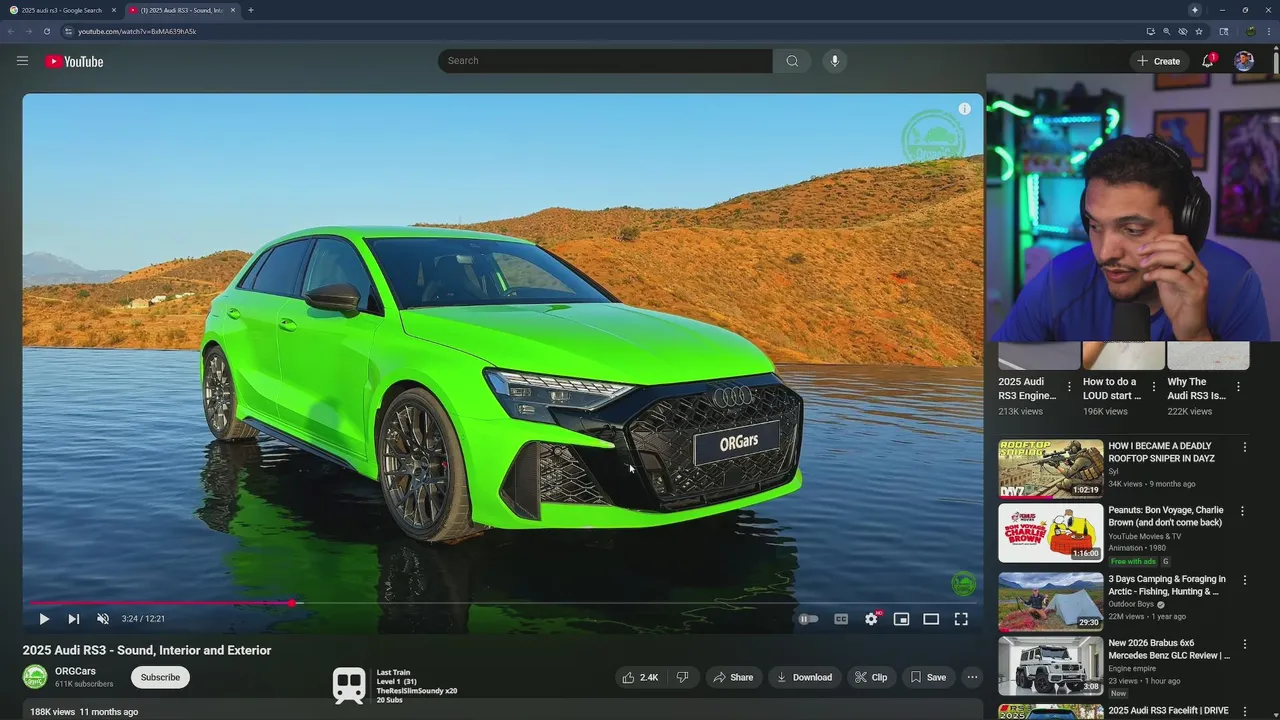
Task: Play the video
Action: pyautogui.click(x=44, y=619)
